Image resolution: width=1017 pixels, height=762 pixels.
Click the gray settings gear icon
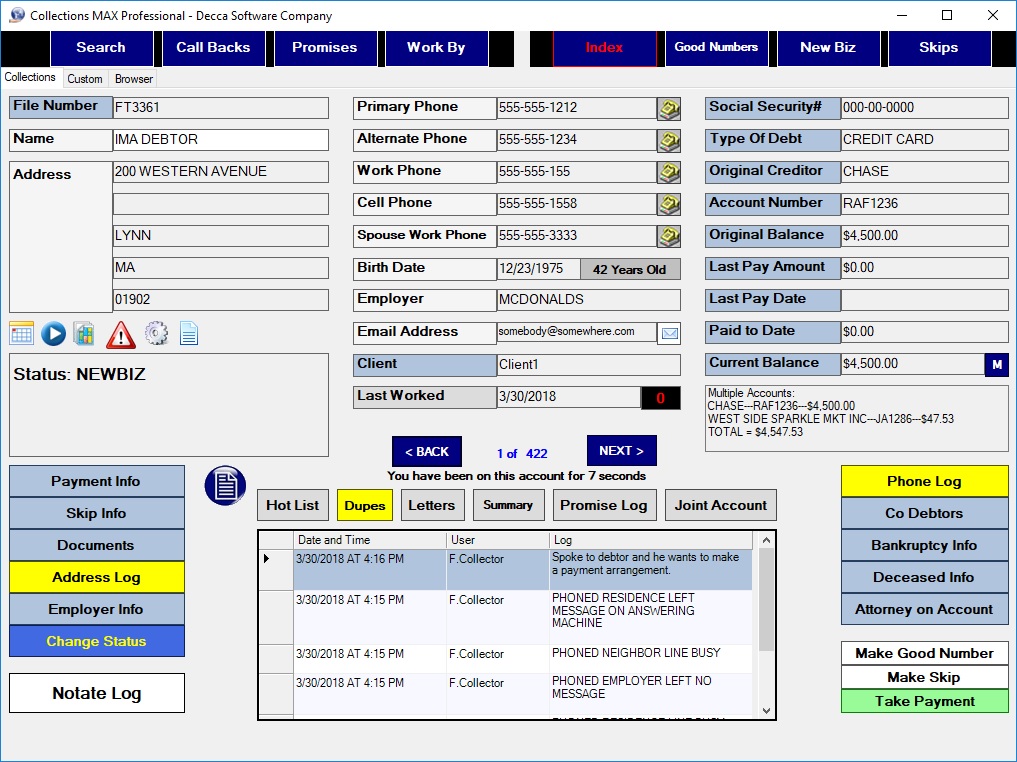(156, 334)
